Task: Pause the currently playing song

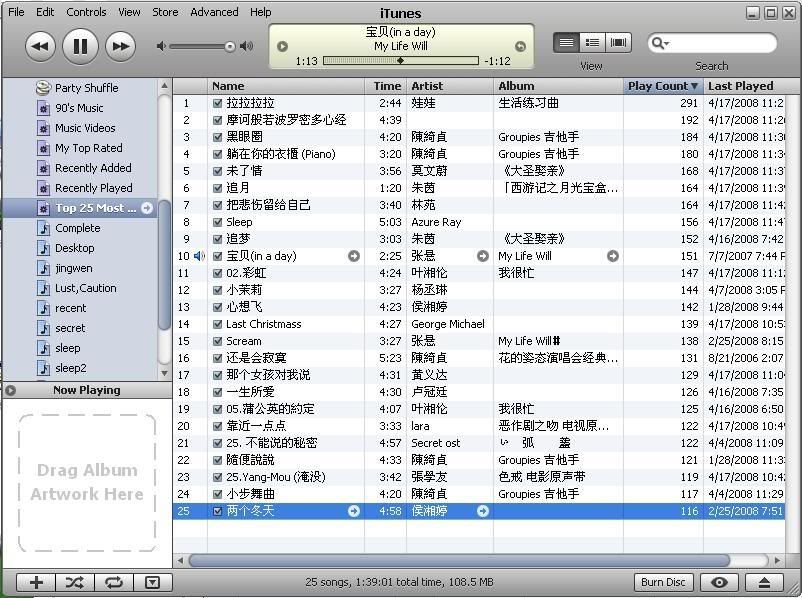Action: pos(80,47)
